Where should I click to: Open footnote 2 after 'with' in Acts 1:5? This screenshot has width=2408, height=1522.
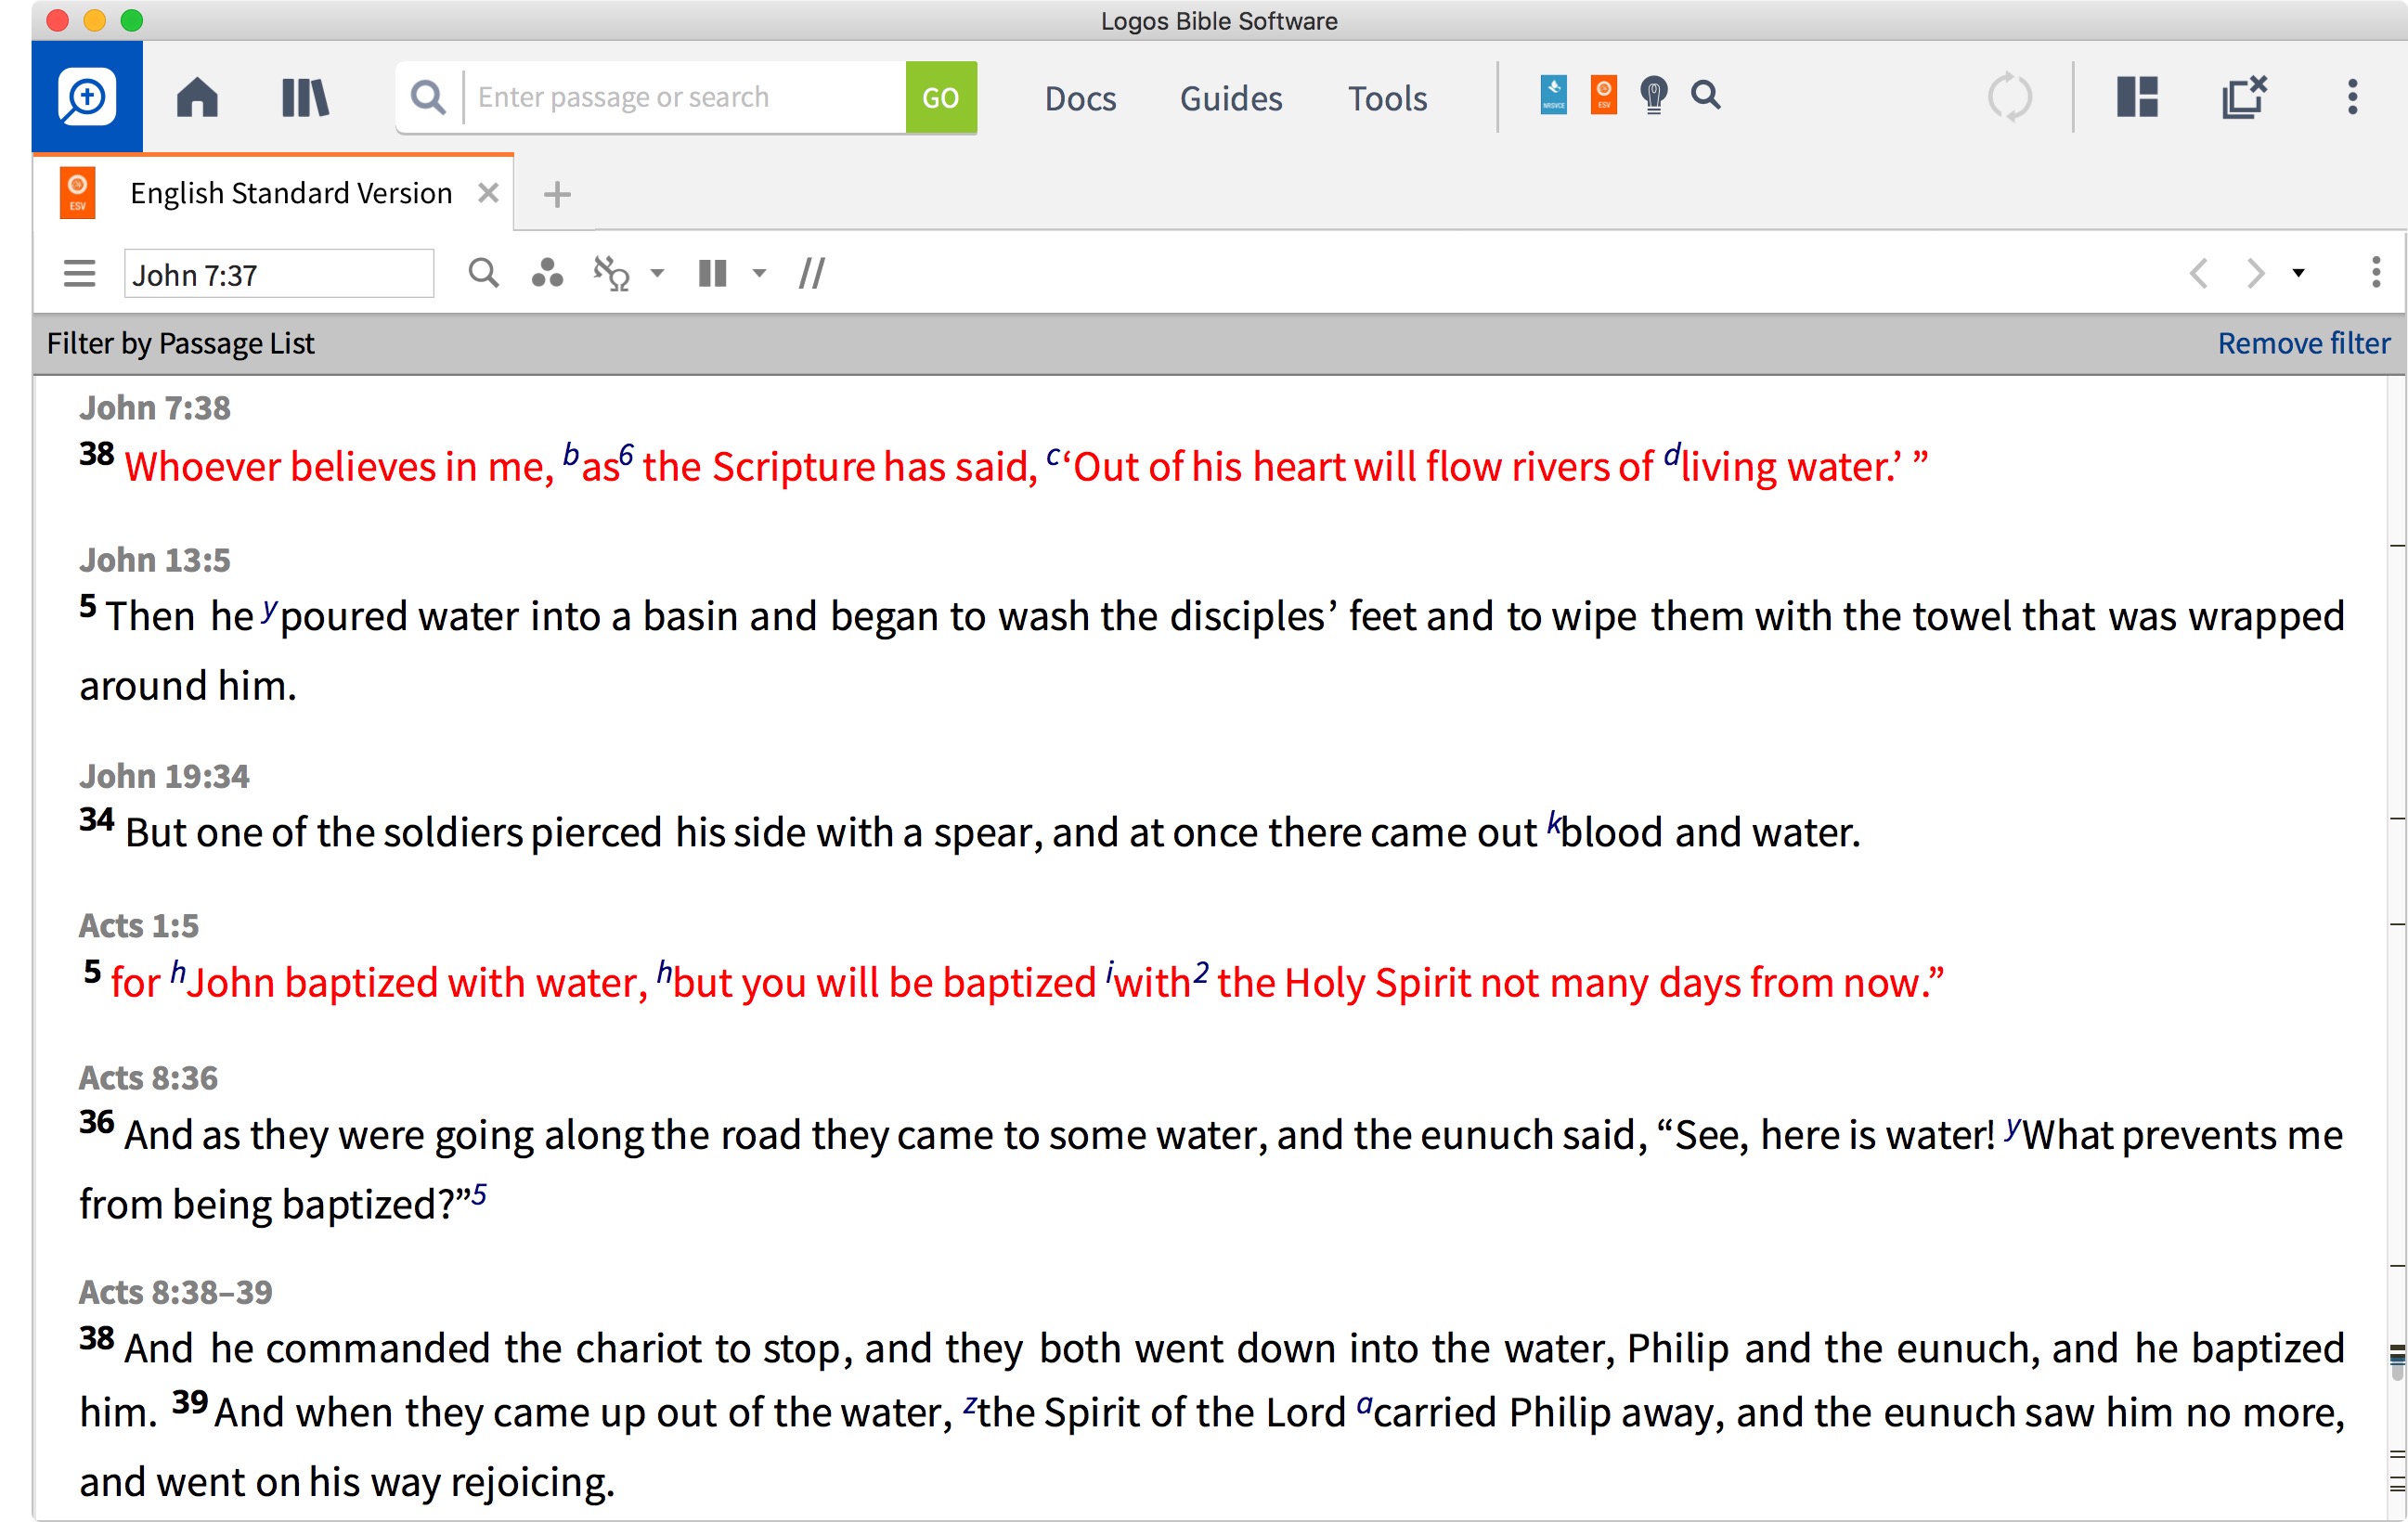tap(1201, 972)
